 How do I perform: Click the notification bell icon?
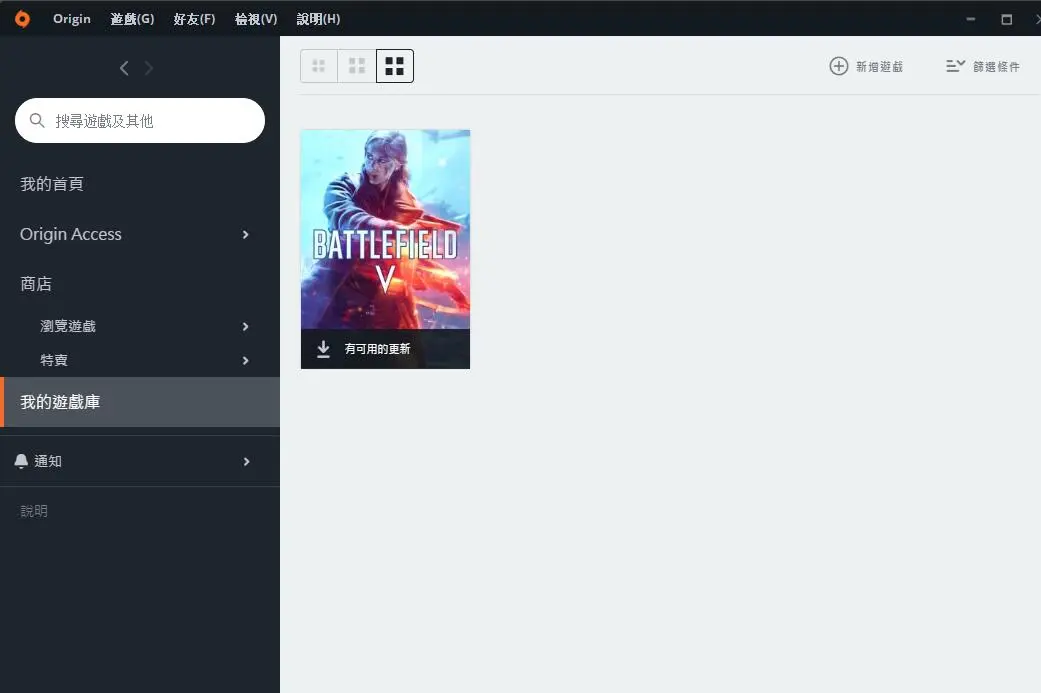pyautogui.click(x=21, y=461)
